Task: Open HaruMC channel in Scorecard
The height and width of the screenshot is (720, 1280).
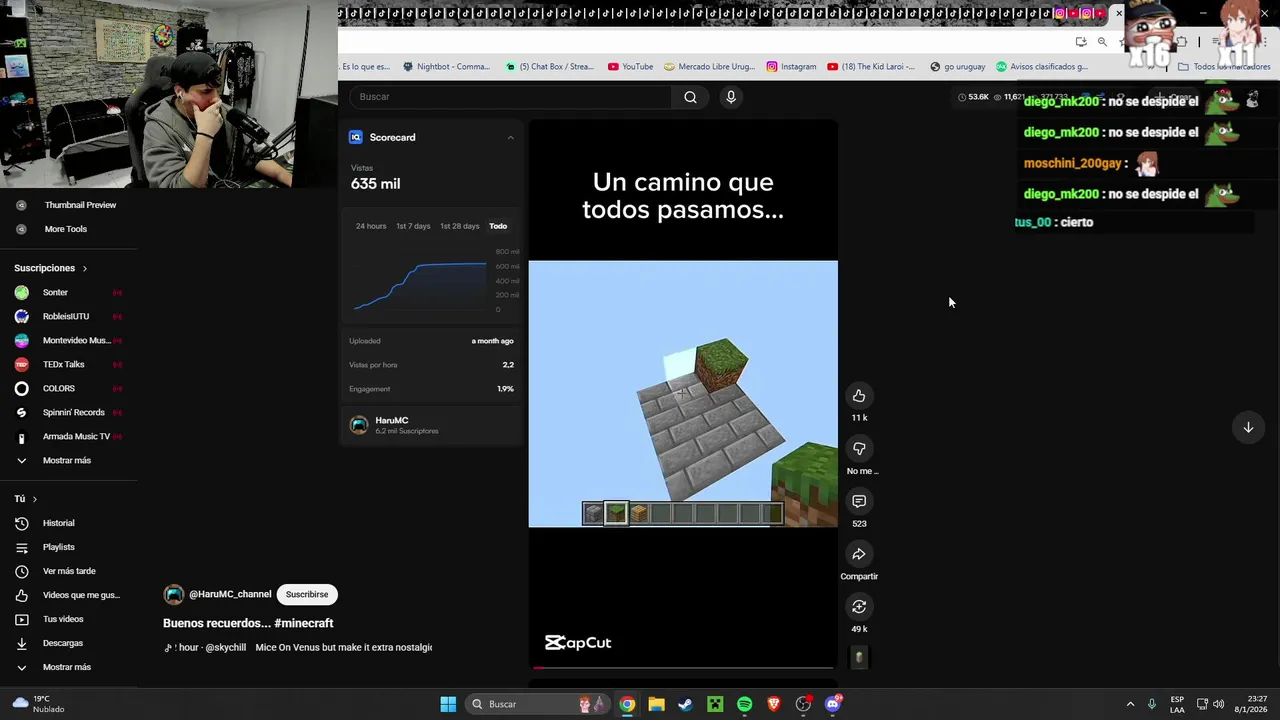Action: click(x=430, y=425)
